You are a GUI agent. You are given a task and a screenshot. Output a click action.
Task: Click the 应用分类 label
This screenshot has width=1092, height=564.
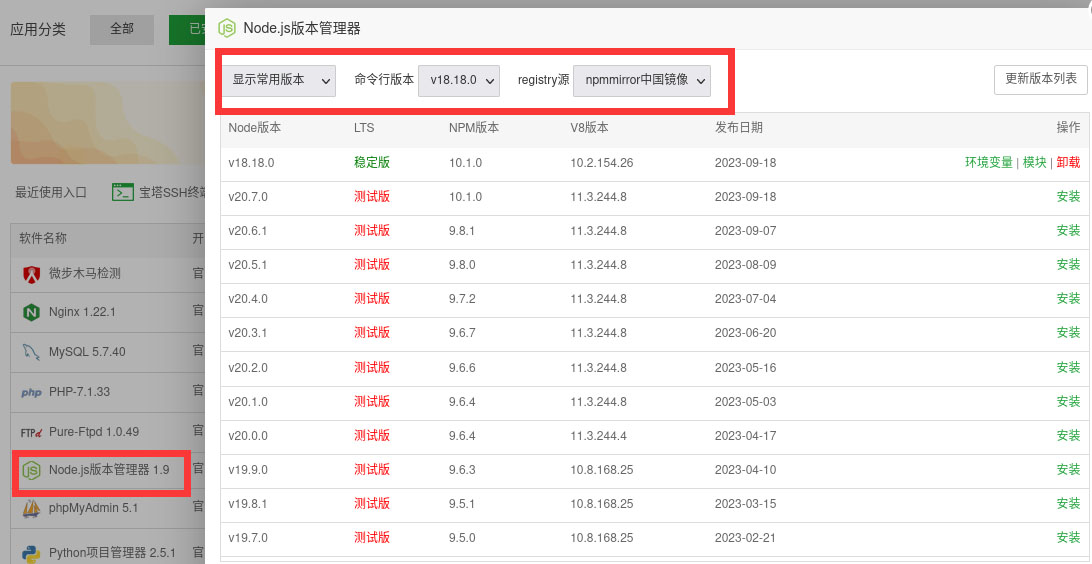(38, 29)
